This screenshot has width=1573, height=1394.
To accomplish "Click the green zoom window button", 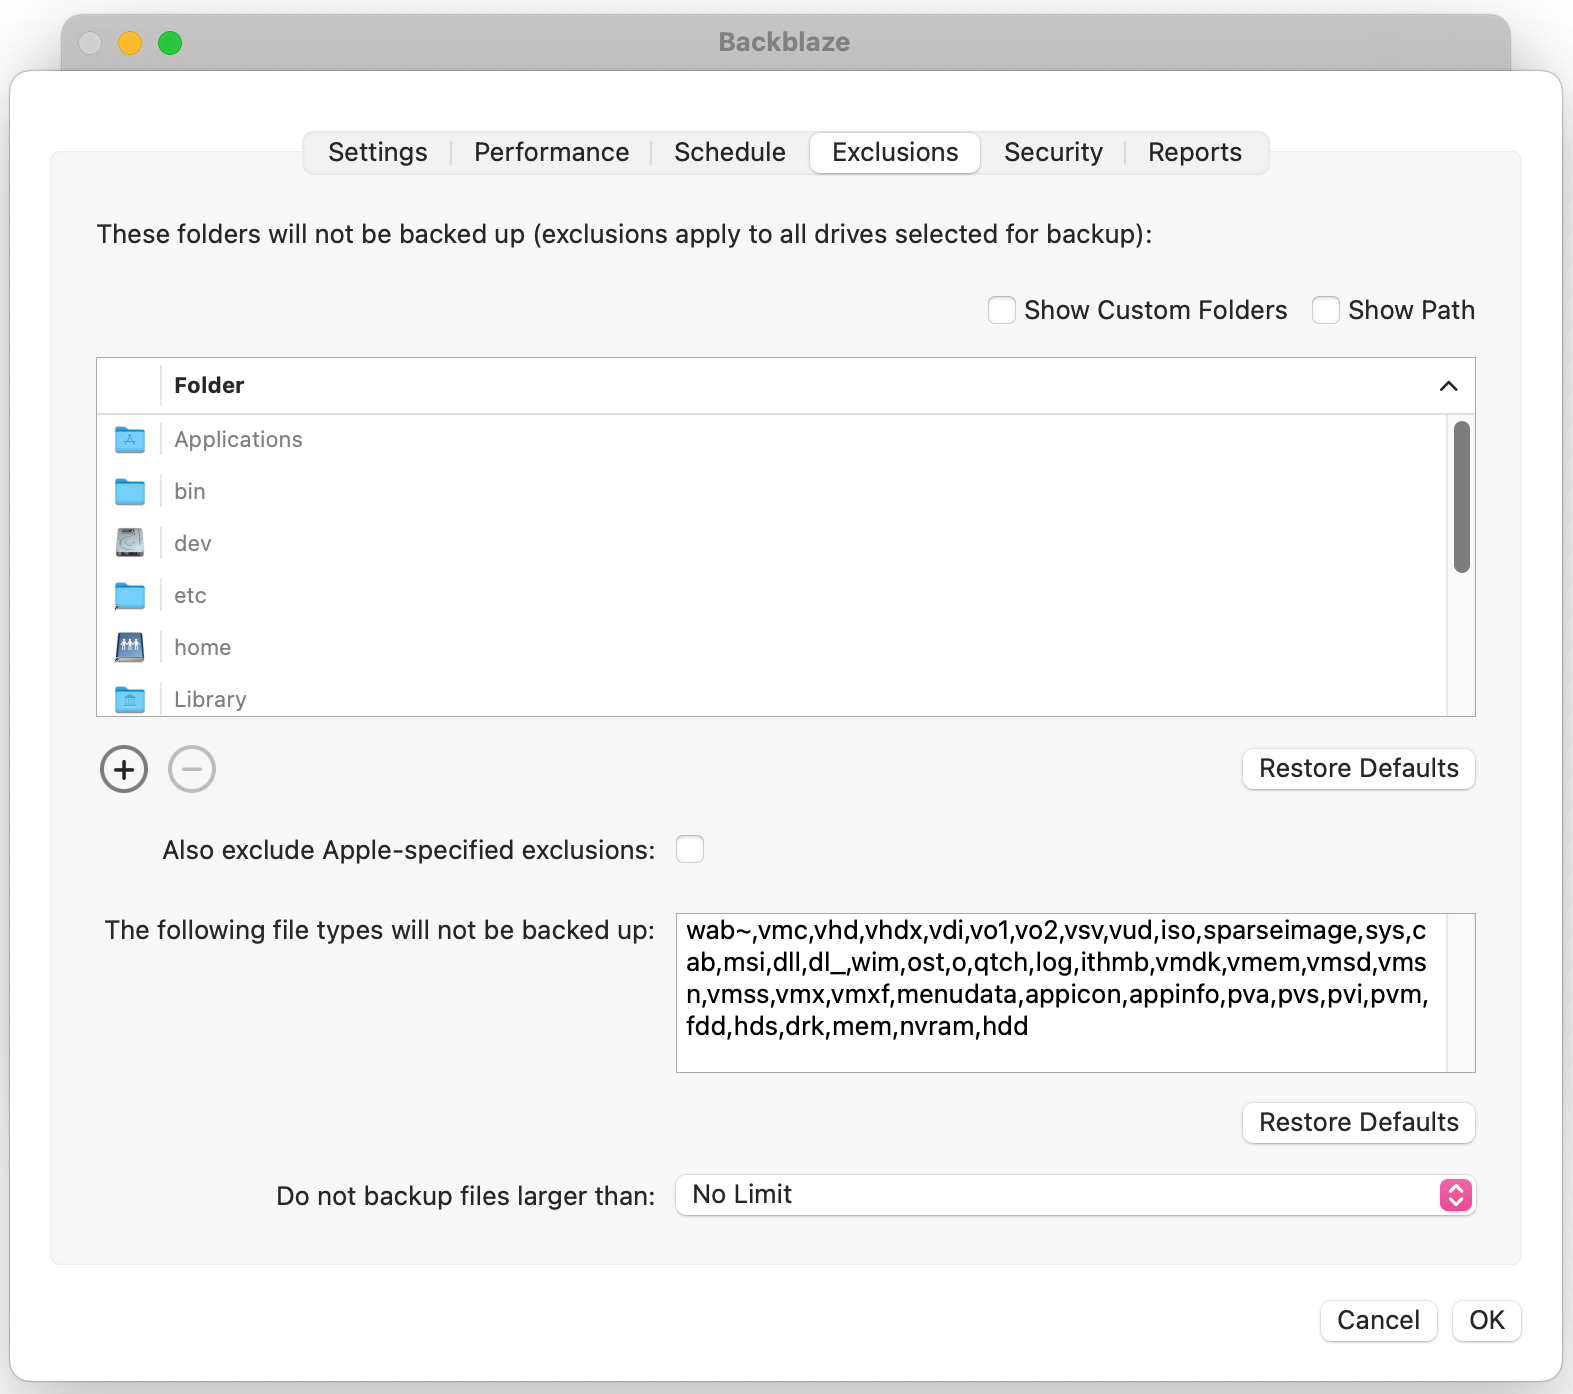I will point(170,43).
